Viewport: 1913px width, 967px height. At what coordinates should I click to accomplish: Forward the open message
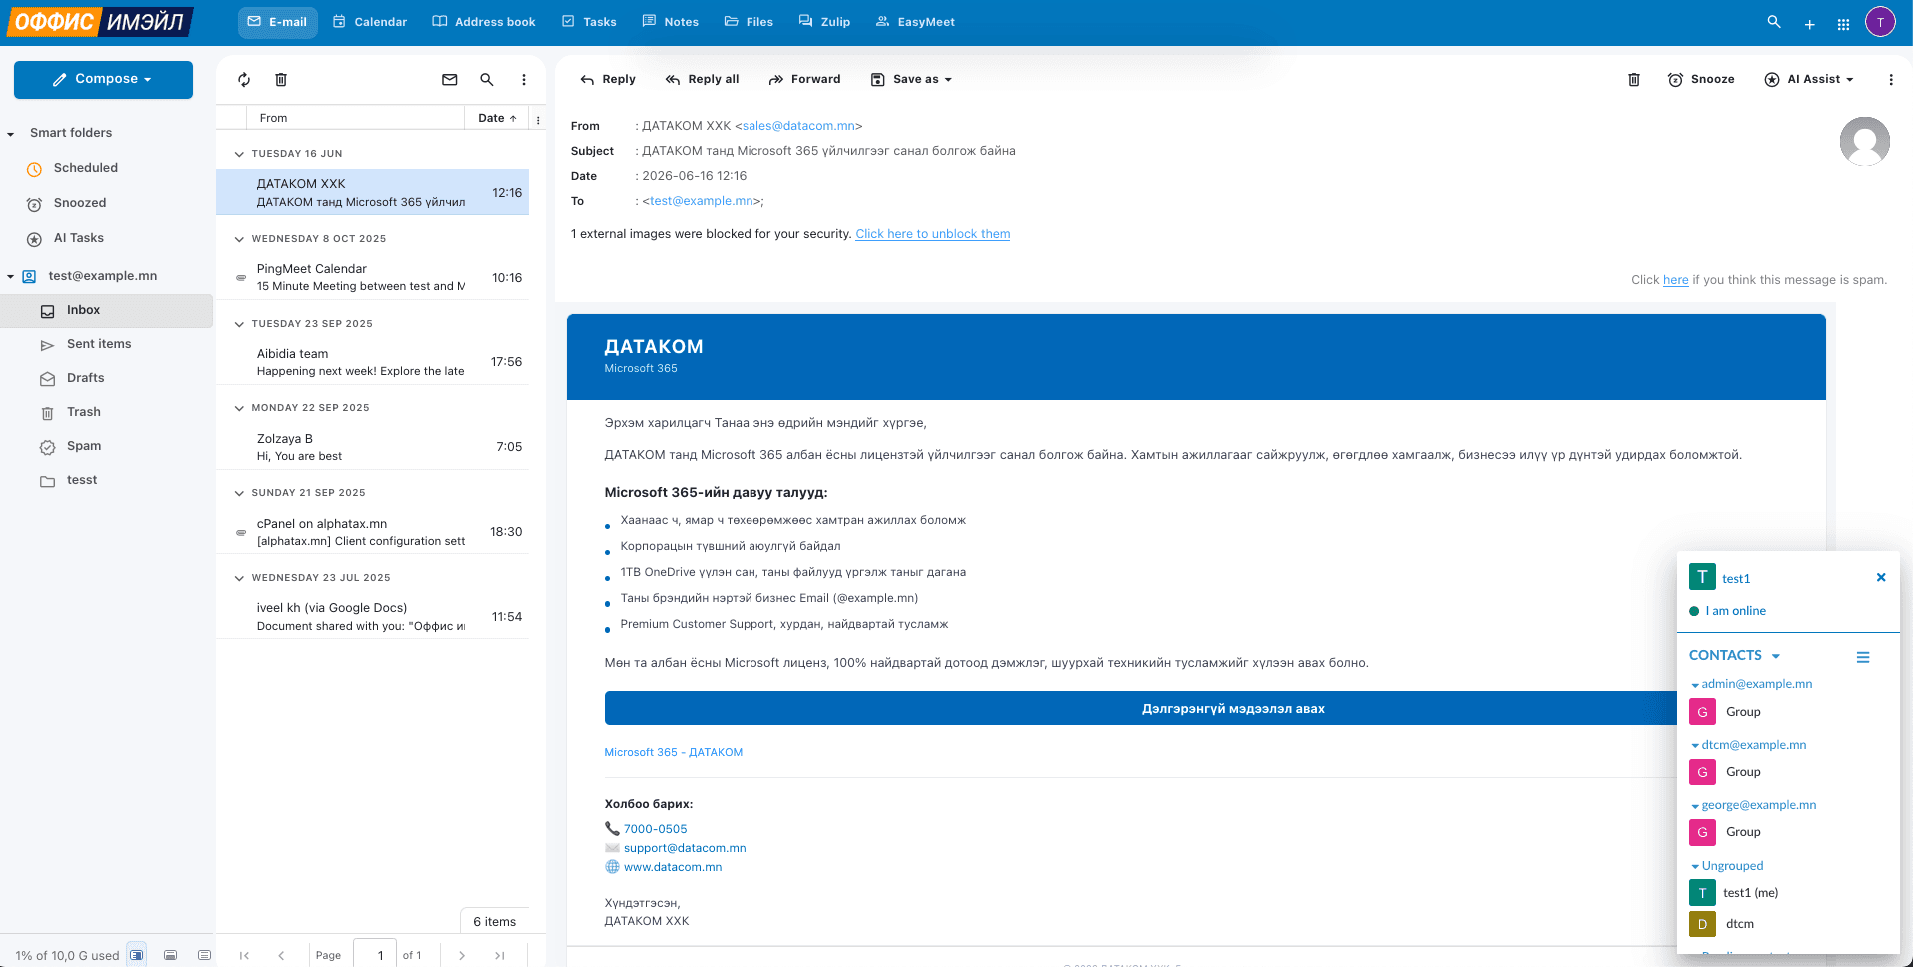click(805, 79)
